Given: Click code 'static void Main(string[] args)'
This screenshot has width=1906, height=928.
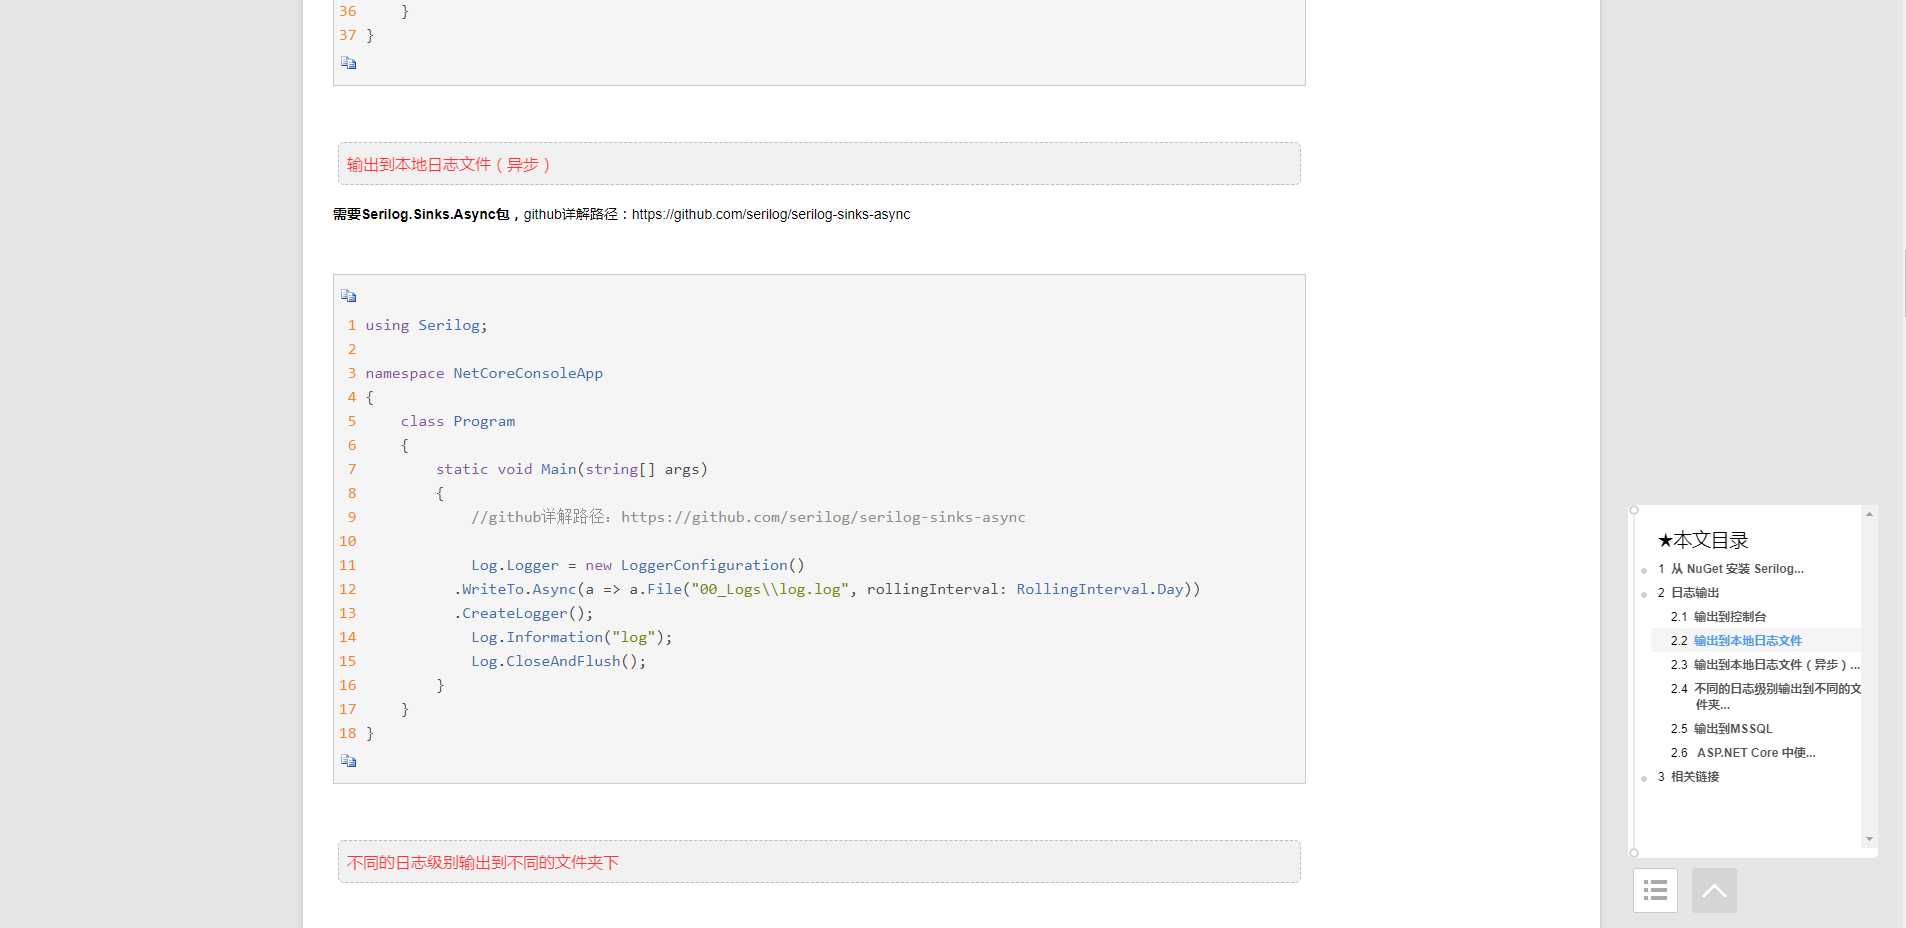Looking at the screenshot, I should click(x=572, y=469).
